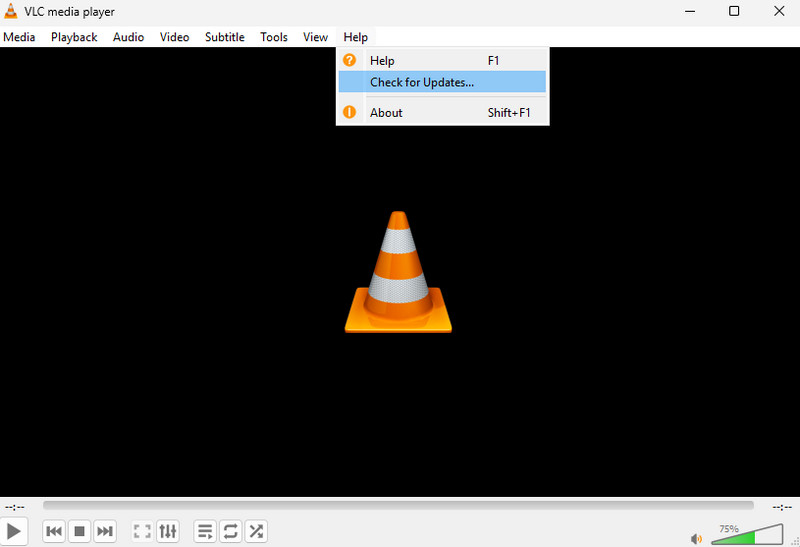
Task: Click the elapsed time label
Action: pos(15,507)
